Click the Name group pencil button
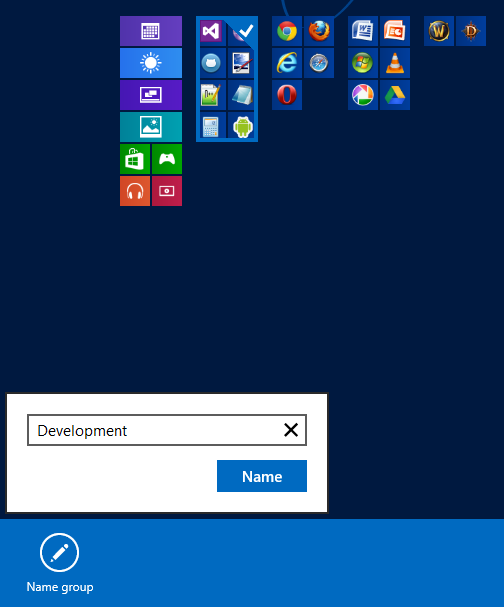Viewport: 504px width, 607px height. click(60, 552)
